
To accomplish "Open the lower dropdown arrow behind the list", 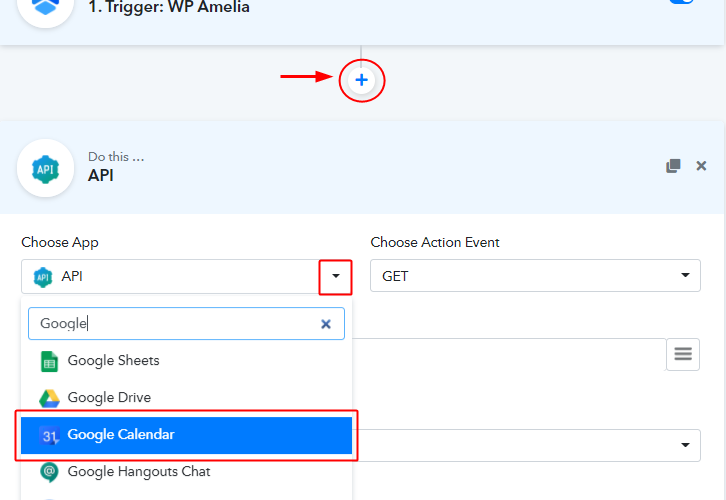I will point(685,445).
